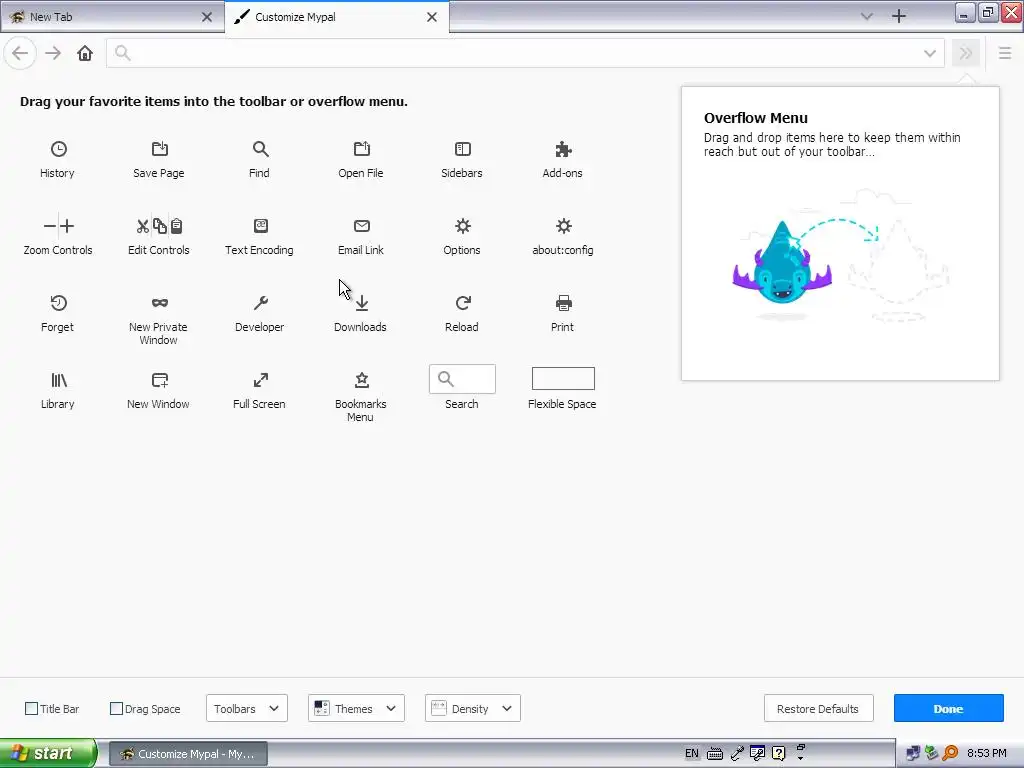The image size is (1024, 768).
Task: Open the overflow menu chevron button
Action: click(966, 53)
